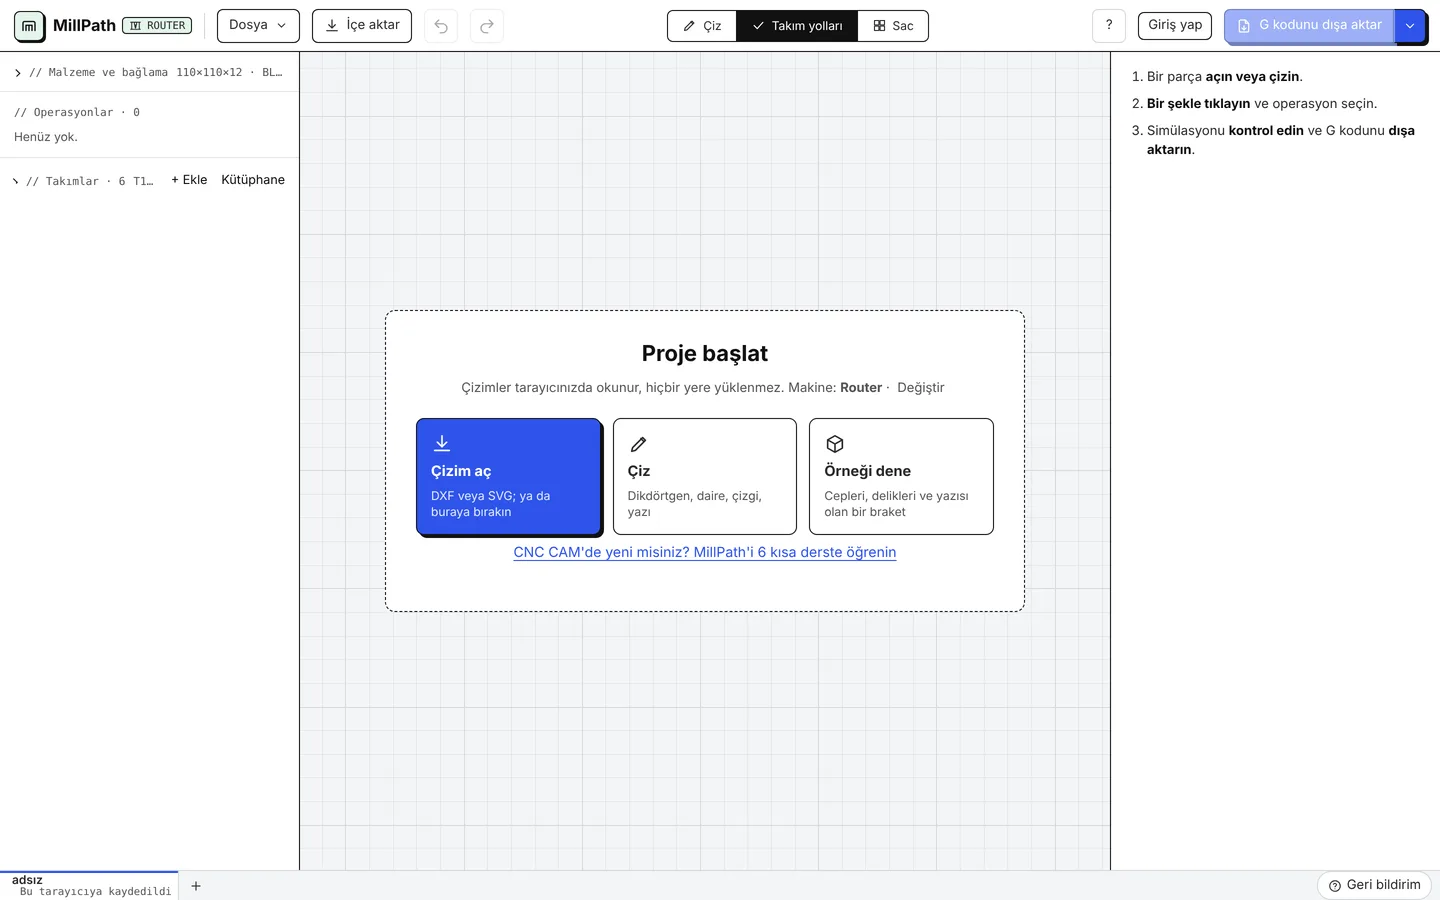Click the step "Bir parça açın veya çizin."

coord(1224,77)
